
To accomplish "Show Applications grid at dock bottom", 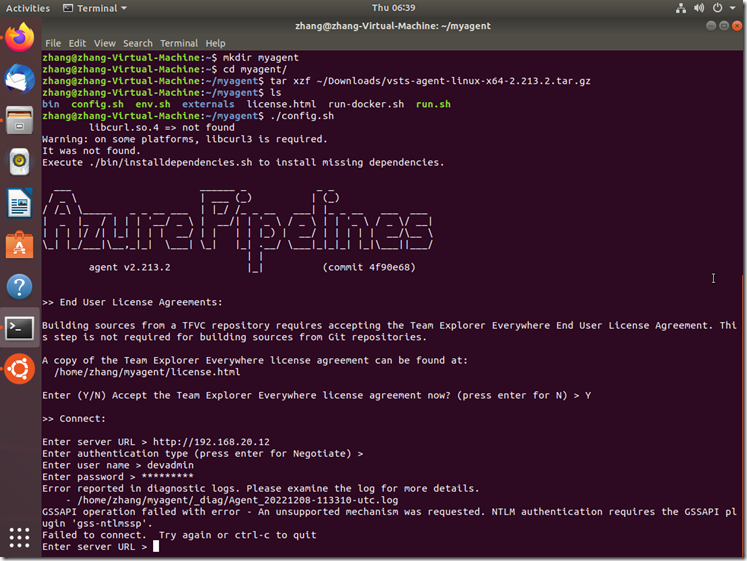I will [20, 538].
